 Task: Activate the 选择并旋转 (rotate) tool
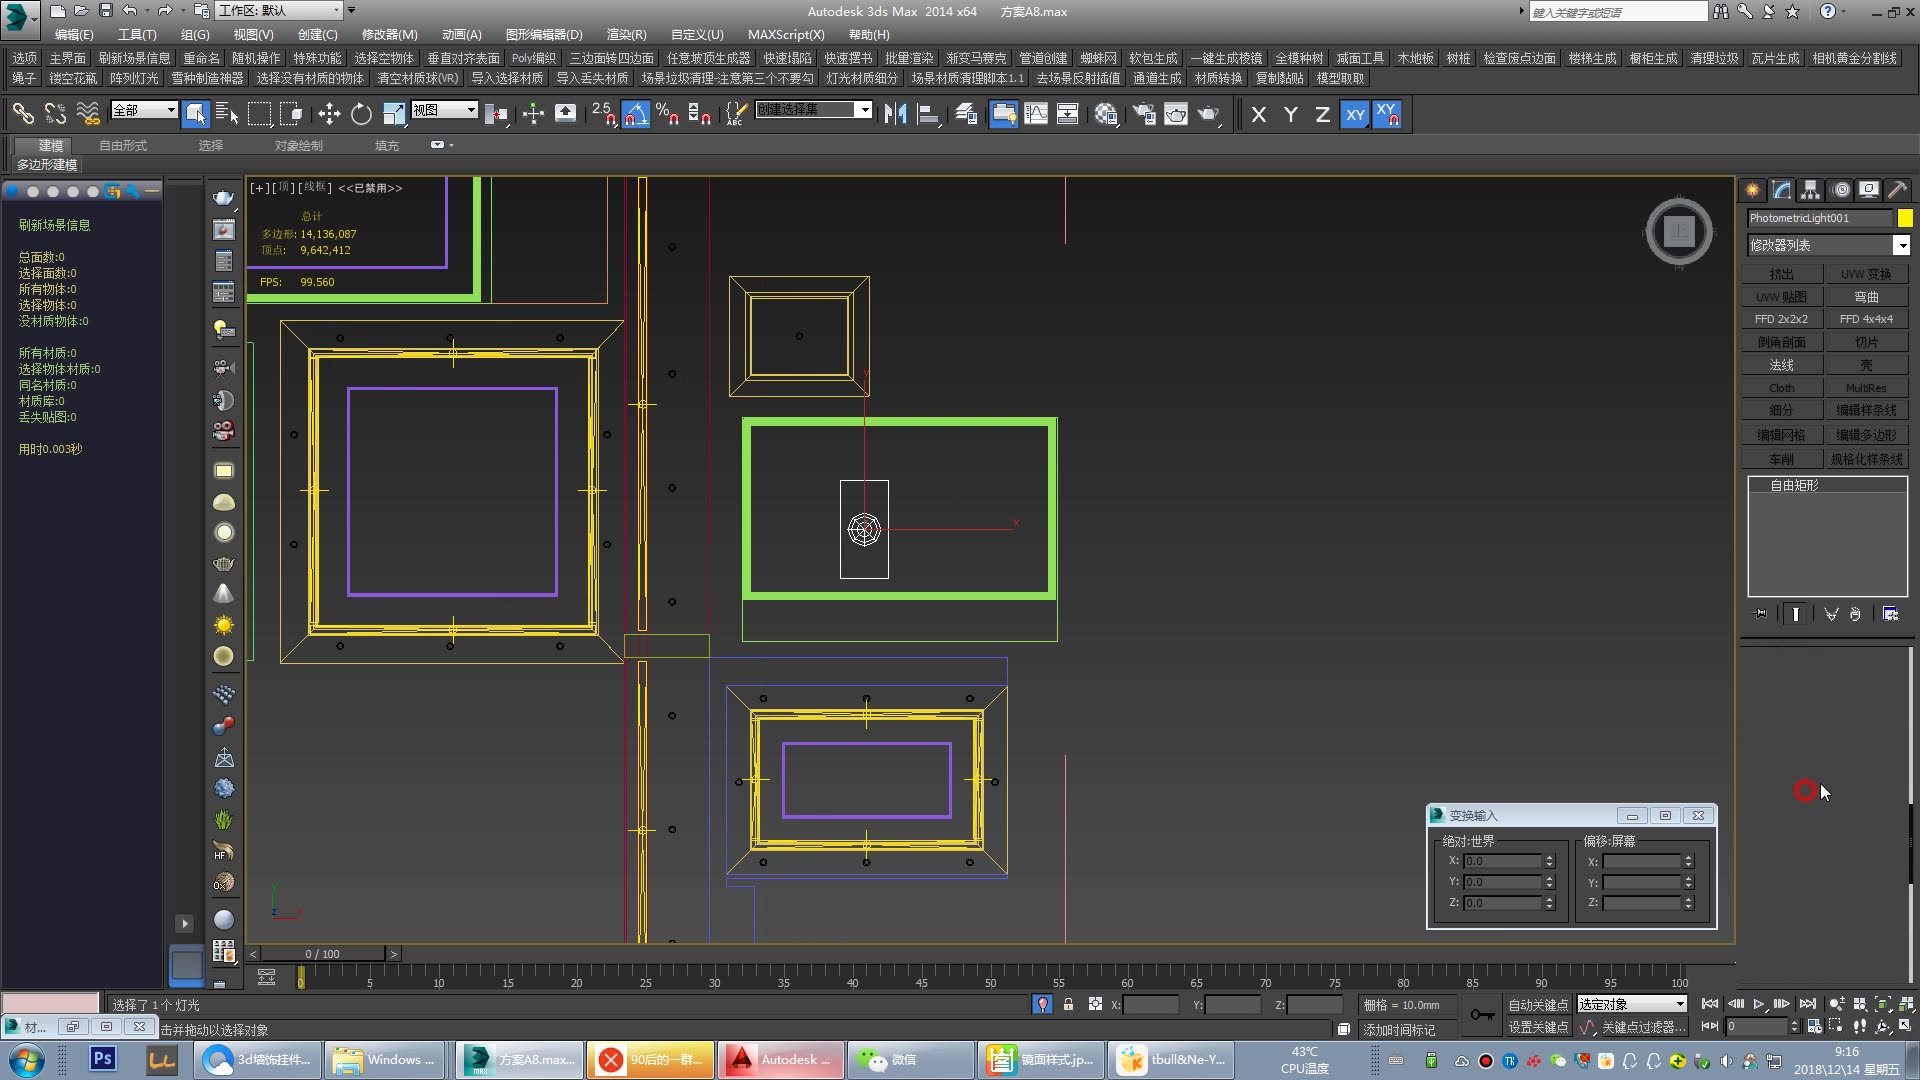(x=361, y=114)
